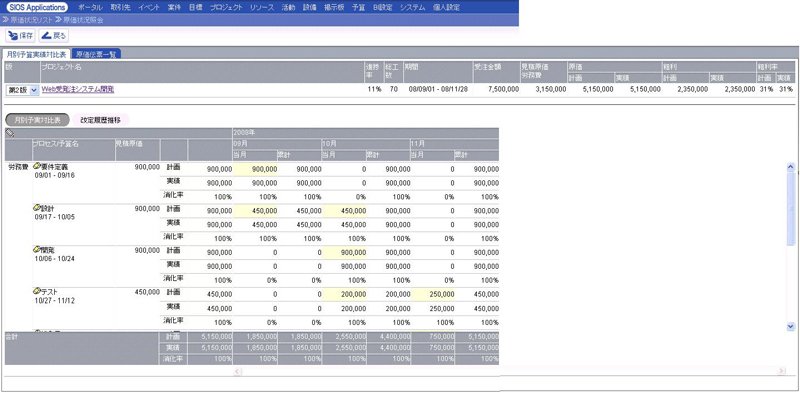Screen dimensions: 800x393
Task: Select the 改定履歴推移 sub-tab
Action: click(101, 120)
